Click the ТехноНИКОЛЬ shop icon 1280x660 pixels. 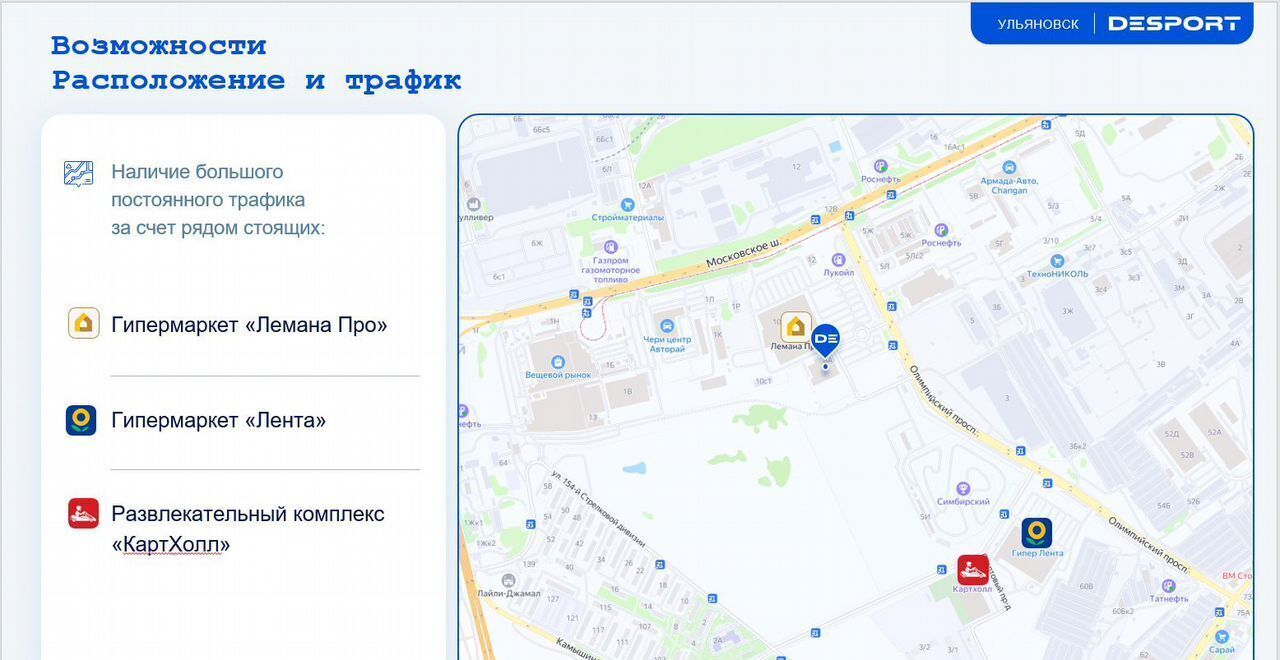pyautogui.click(x=1058, y=260)
